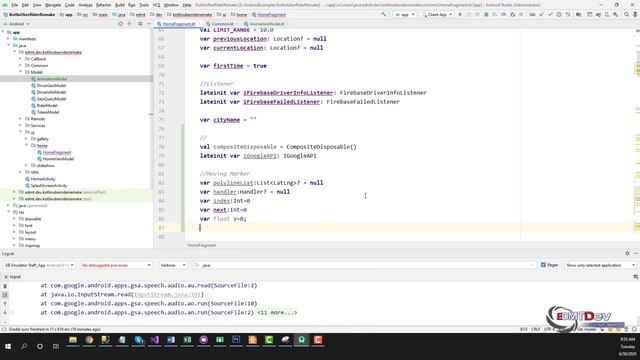The height and width of the screenshot is (360, 640).
Task: Open the Logcat device selector dropdown
Action: (x=40, y=265)
